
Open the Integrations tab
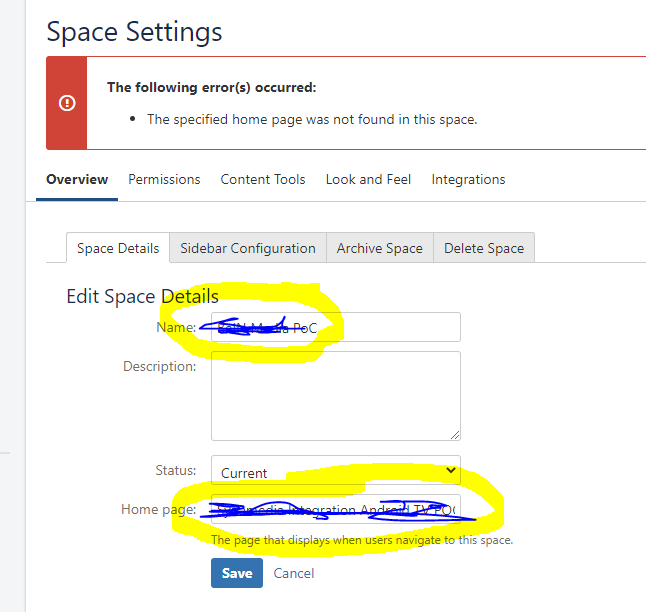(468, 179)
